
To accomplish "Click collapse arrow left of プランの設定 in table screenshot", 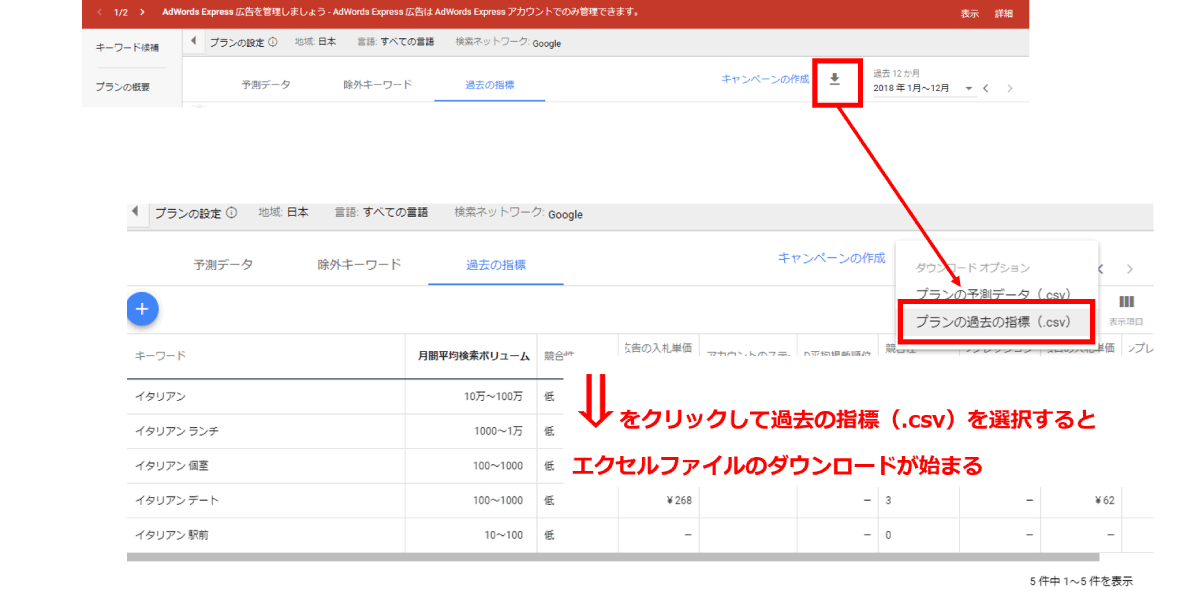I will pyautogui.click(x=136, y=213).
